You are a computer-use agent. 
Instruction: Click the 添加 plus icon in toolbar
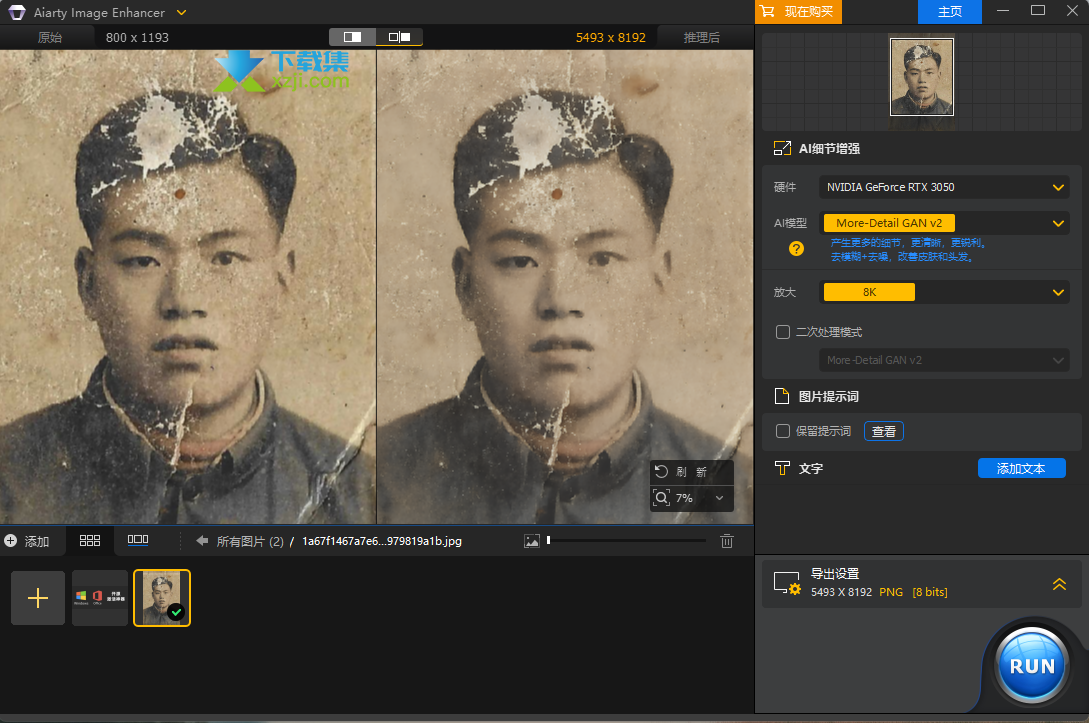pos(10,540)
